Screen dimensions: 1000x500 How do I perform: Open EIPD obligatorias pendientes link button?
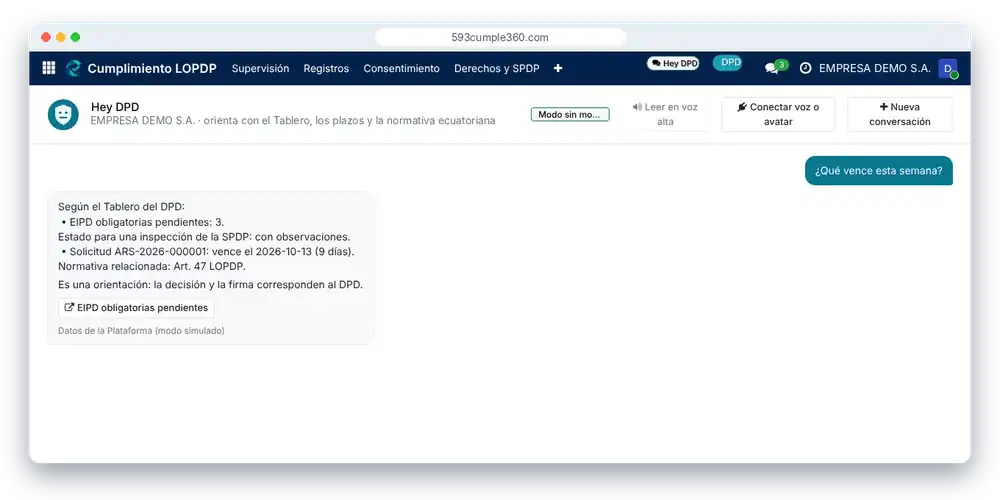tap(136, 307)
